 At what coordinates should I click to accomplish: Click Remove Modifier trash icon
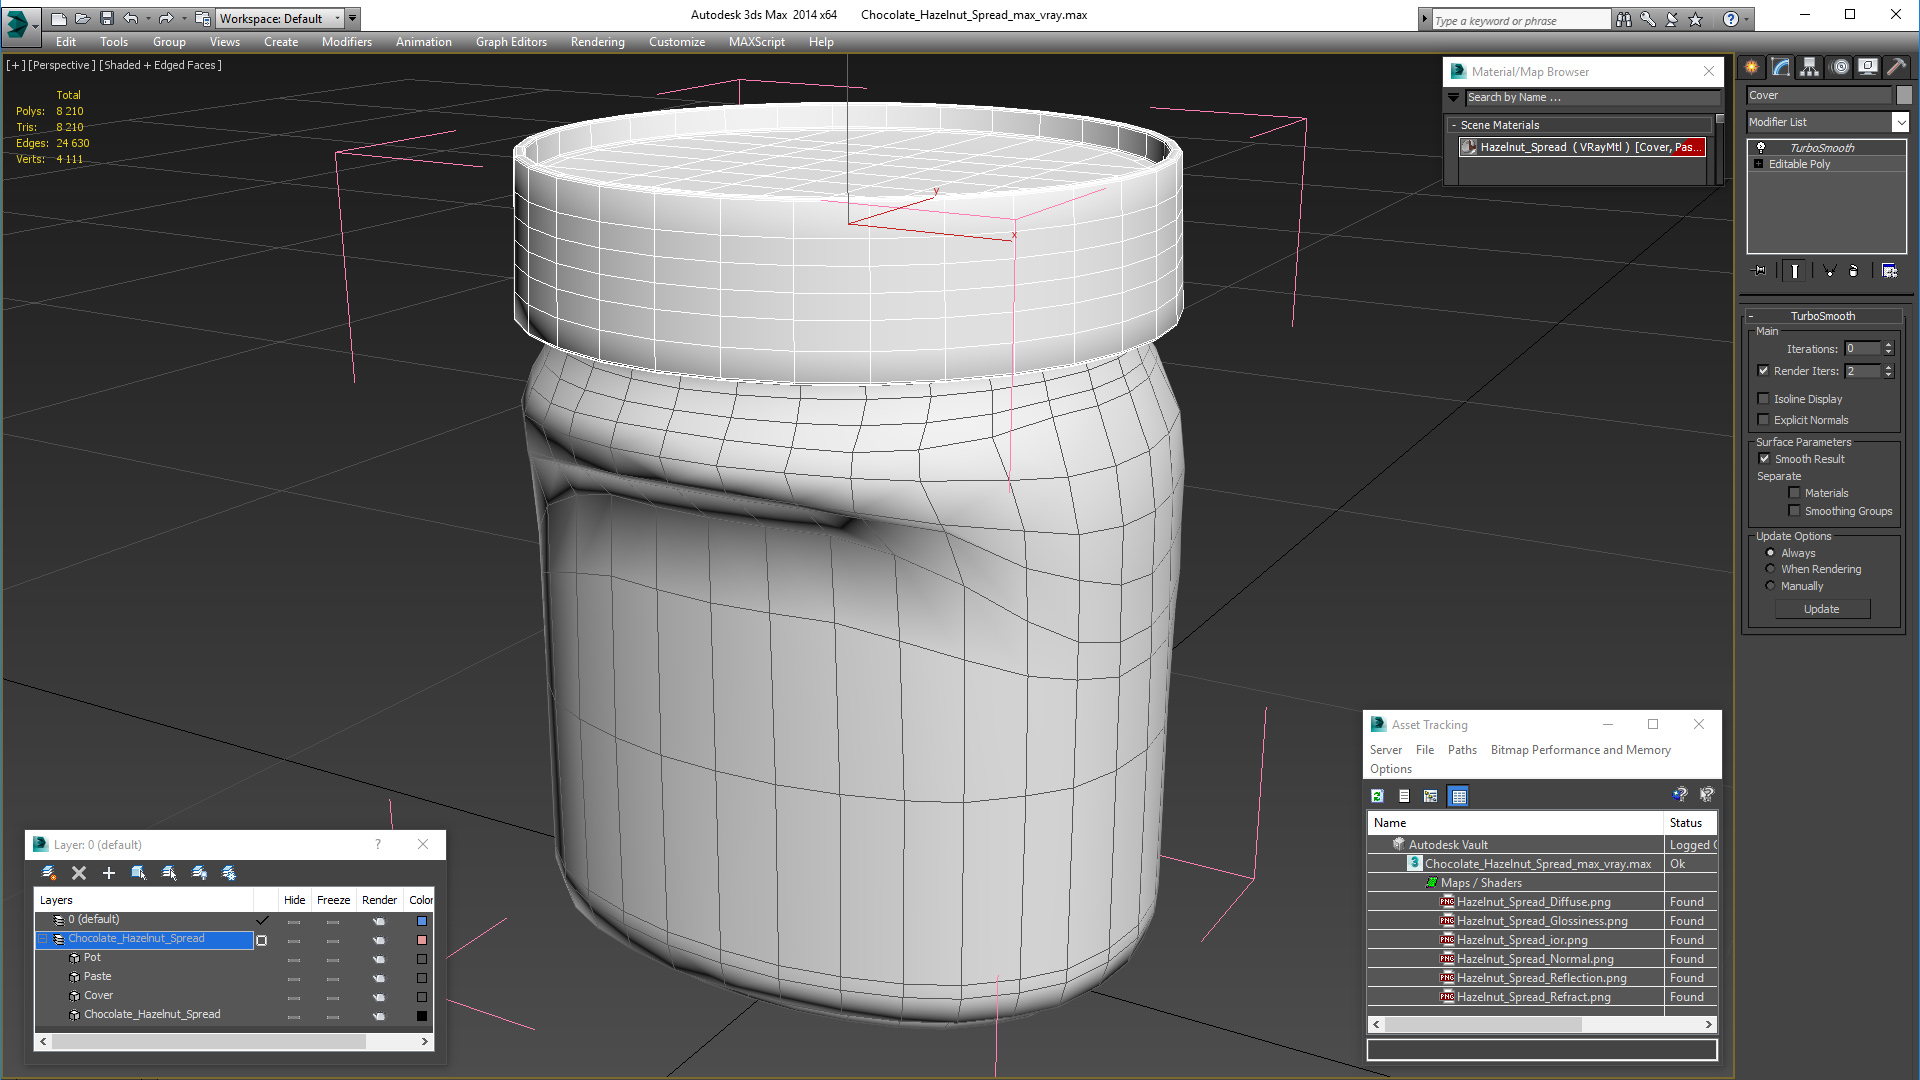tap(1854, 271)
